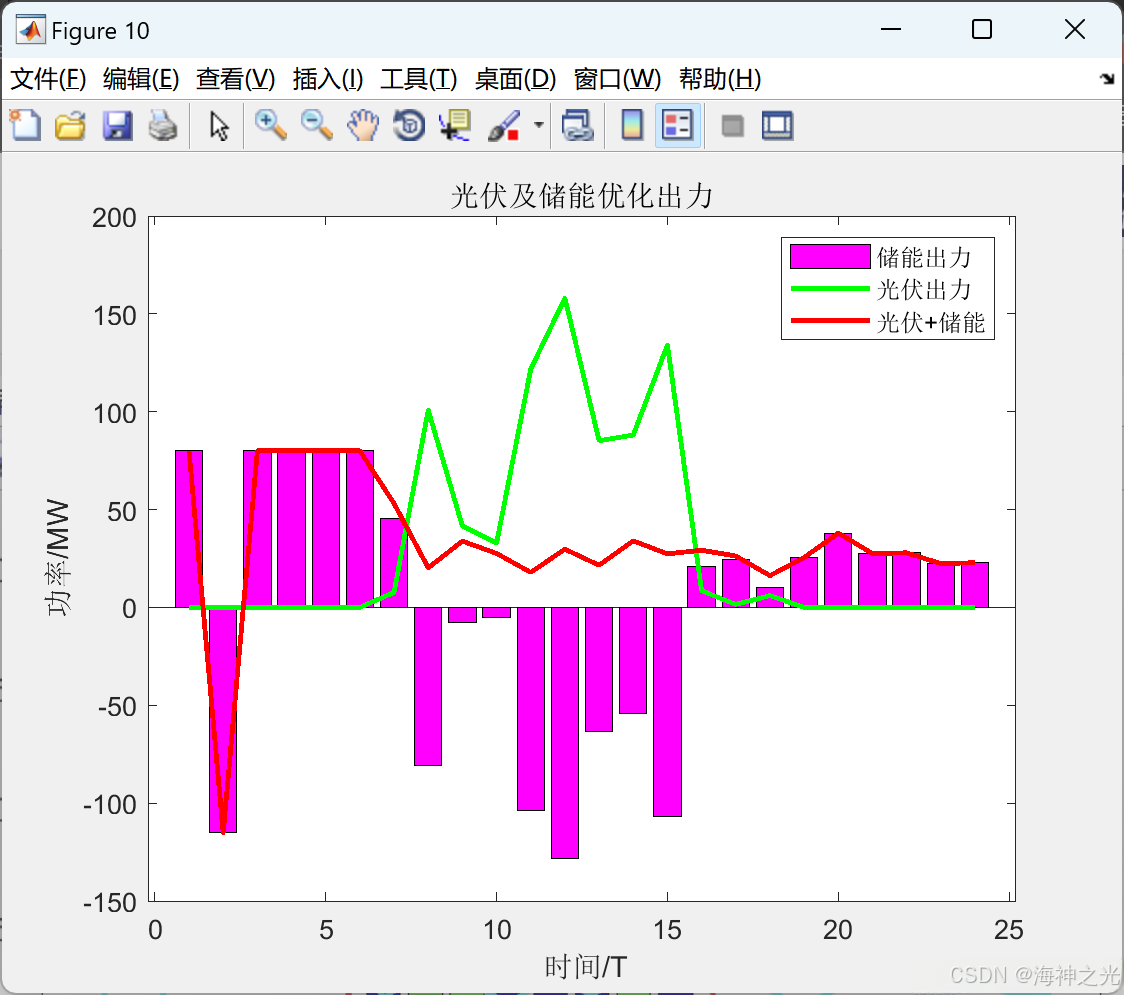Open file with the folder icon
Image resolution: width=1124 pixels, height=995 pixels.
coord(70,125)
